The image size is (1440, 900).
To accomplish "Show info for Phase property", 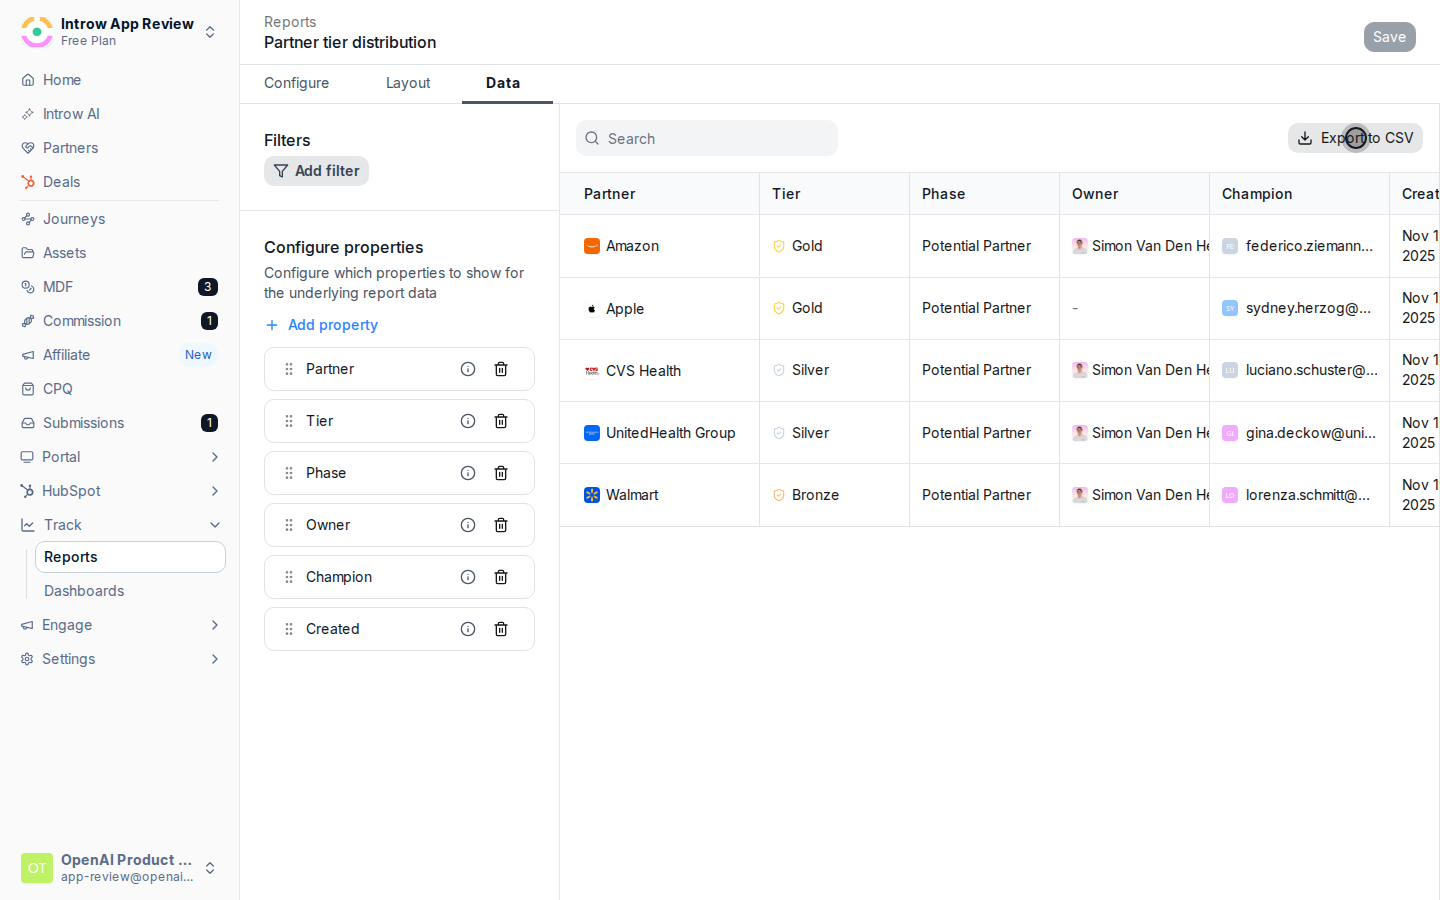I will coord(468,473).
